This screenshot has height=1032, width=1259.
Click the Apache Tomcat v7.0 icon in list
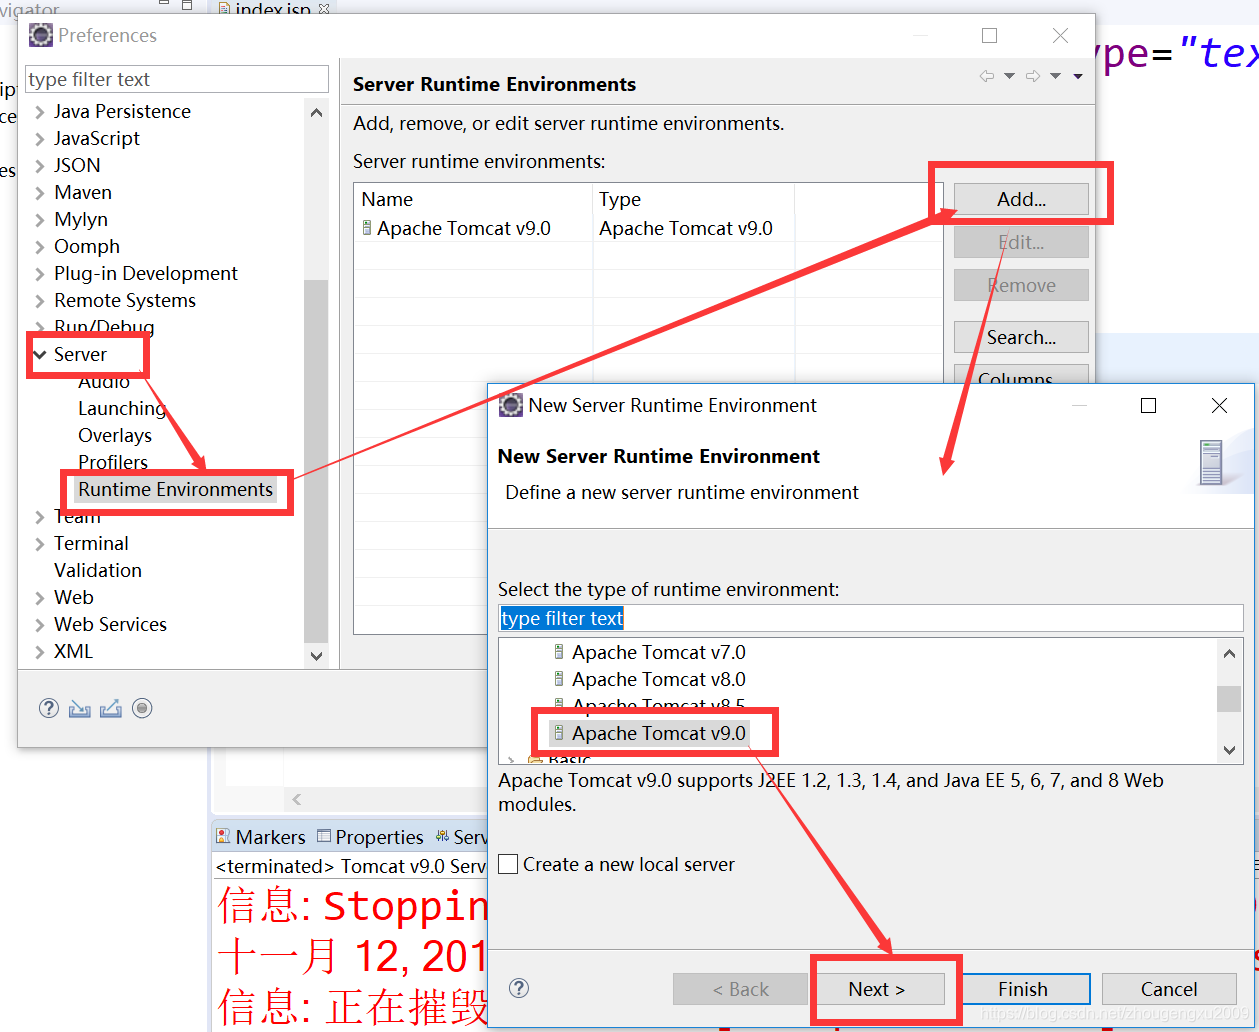559,652
